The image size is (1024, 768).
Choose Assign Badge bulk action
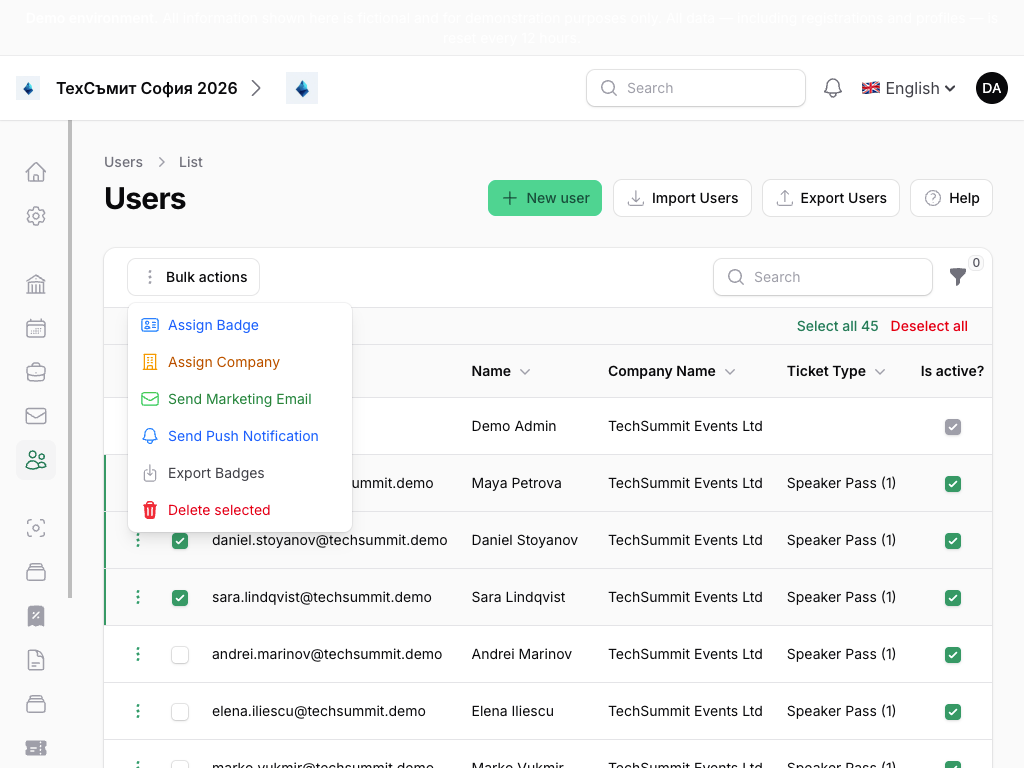point(240,325)
